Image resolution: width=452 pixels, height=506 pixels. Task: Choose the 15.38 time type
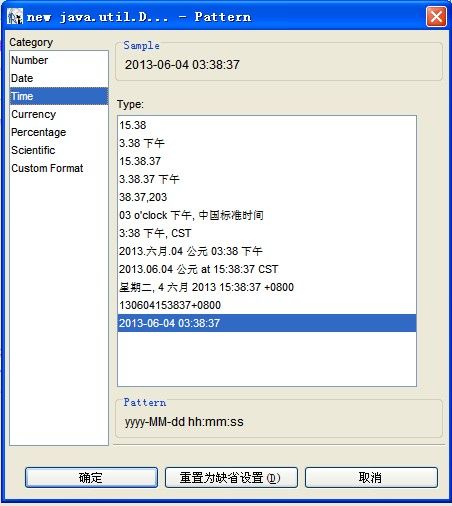(267, 125)
